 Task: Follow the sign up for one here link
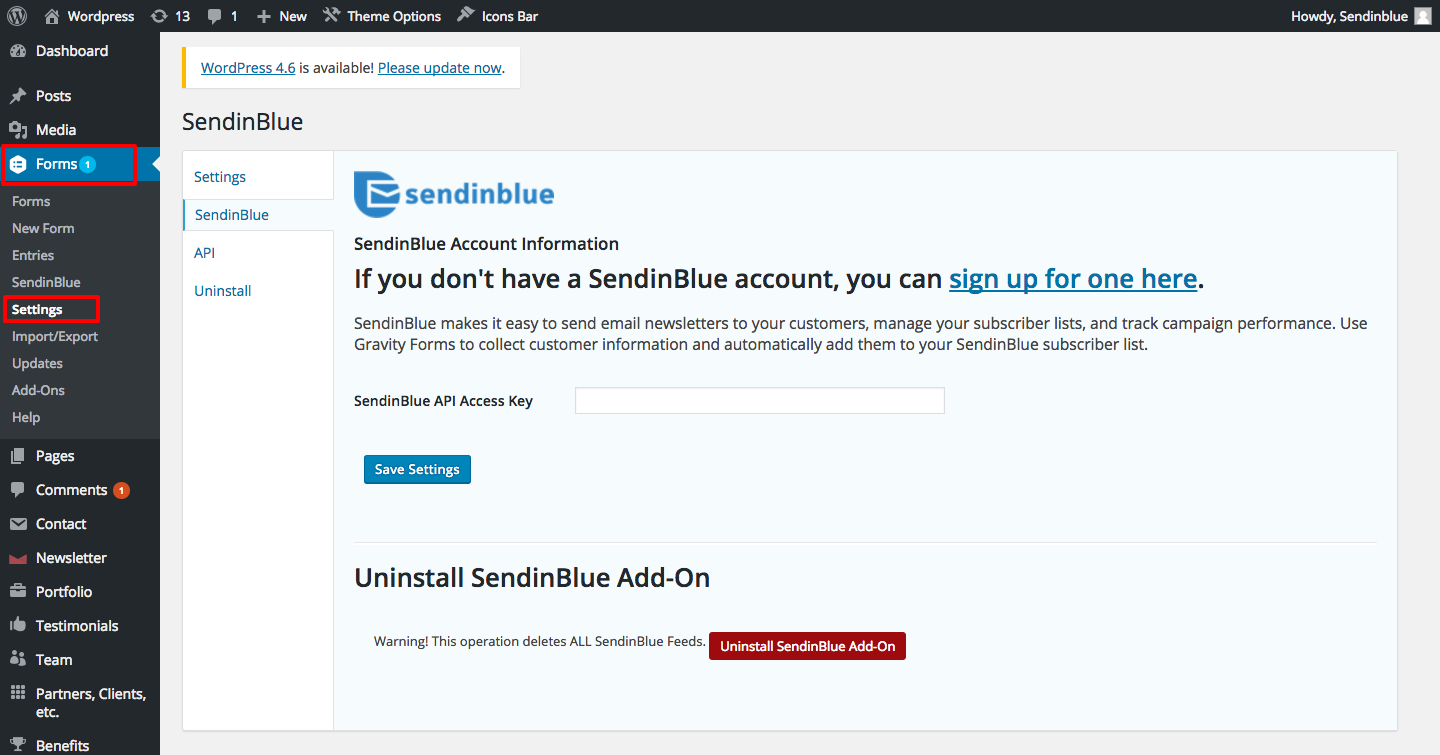1073,278
